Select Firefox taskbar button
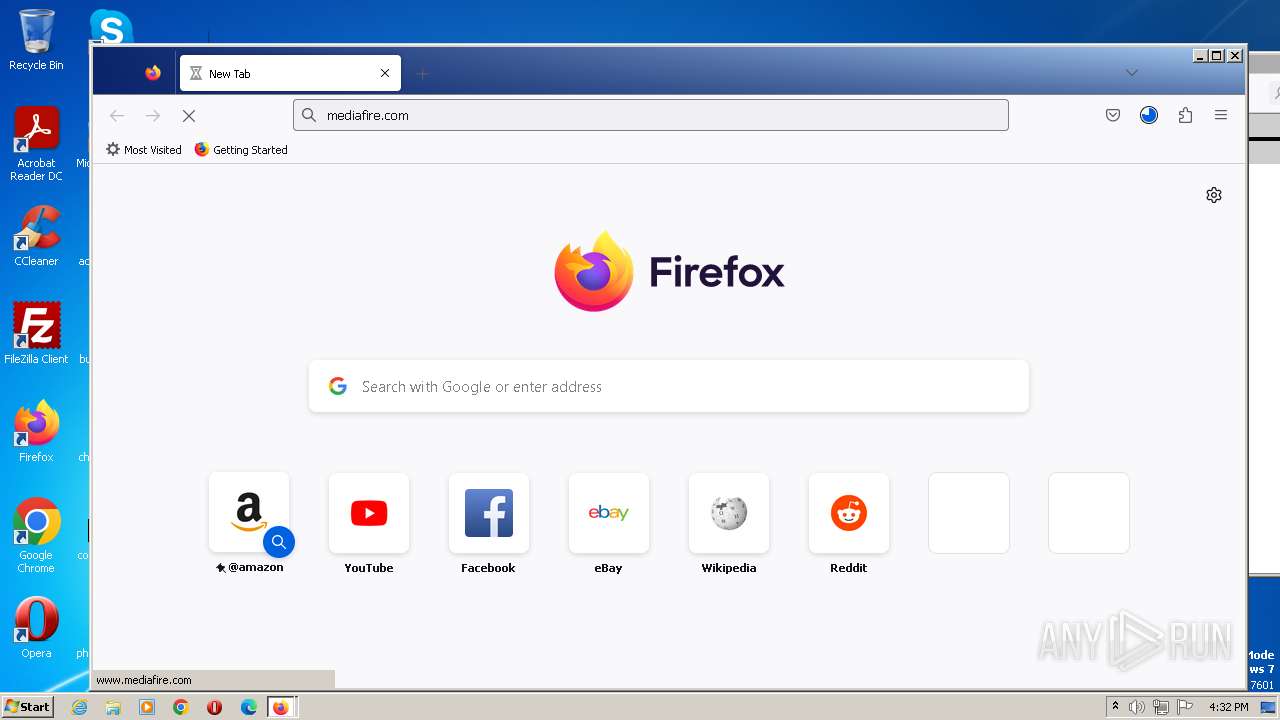Screen dimensions: 1280x720 (282, 707)
